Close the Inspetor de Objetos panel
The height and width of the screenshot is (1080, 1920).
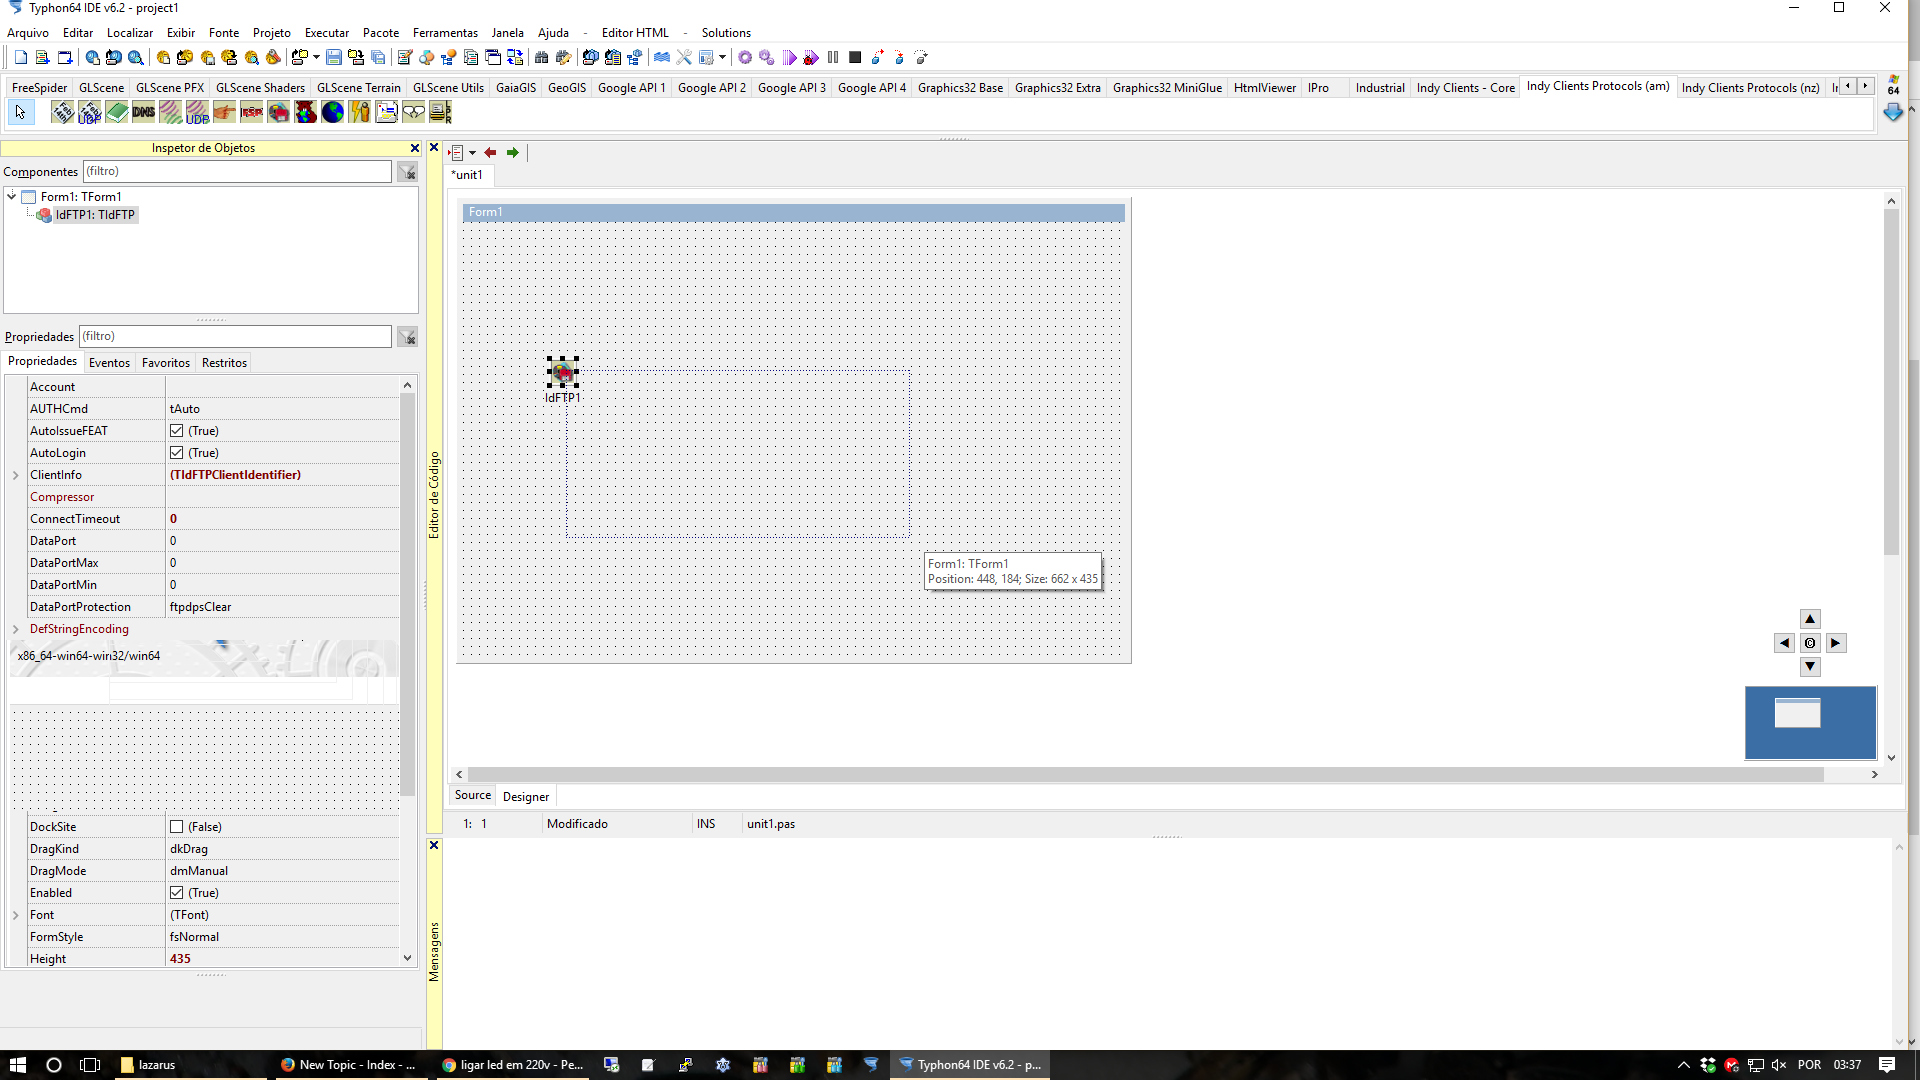[x=415, y=148]
